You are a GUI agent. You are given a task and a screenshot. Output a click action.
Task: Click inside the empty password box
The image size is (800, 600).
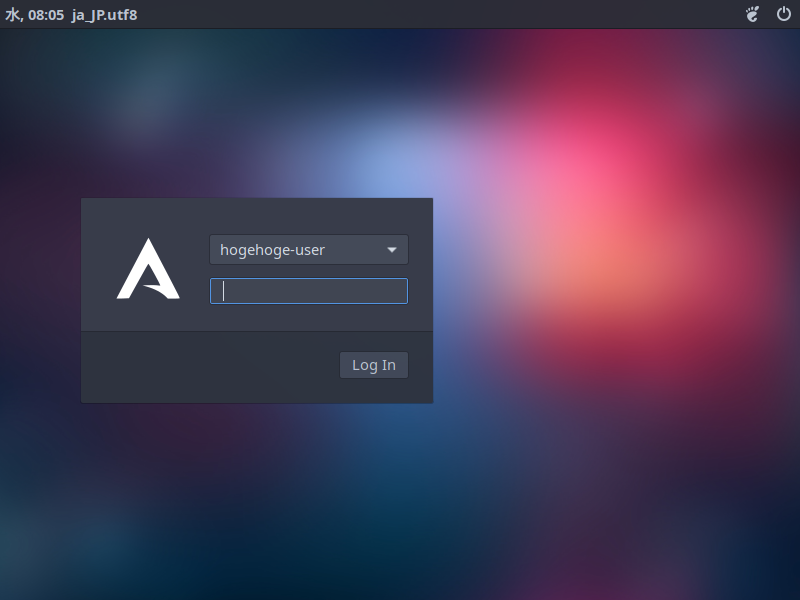[308, 290]
